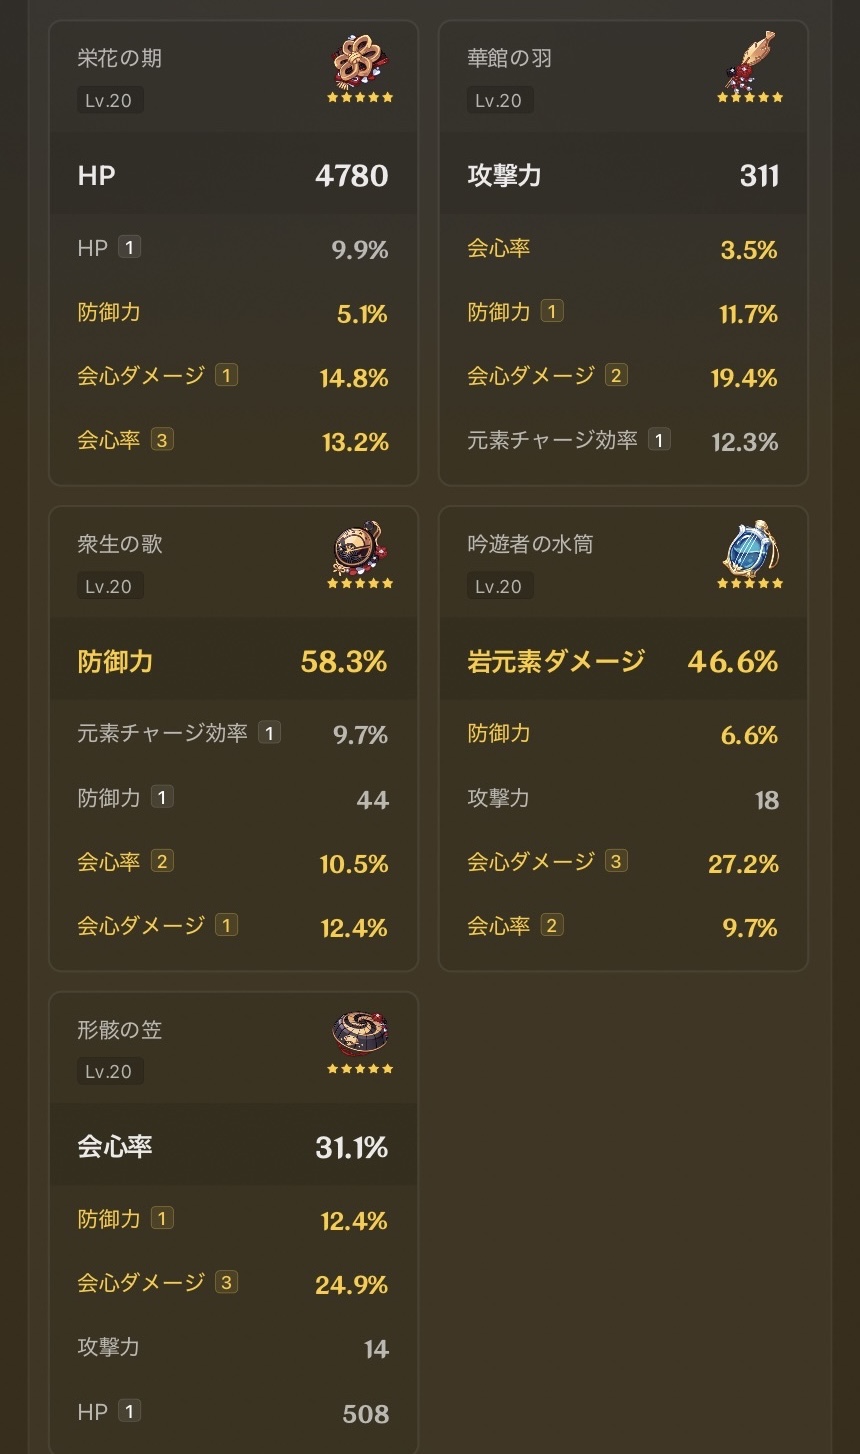Viewport: 860px width, 1454px height.
Task: Click the 華館の羽 feather artifact icon
Action: click(750, 61)
